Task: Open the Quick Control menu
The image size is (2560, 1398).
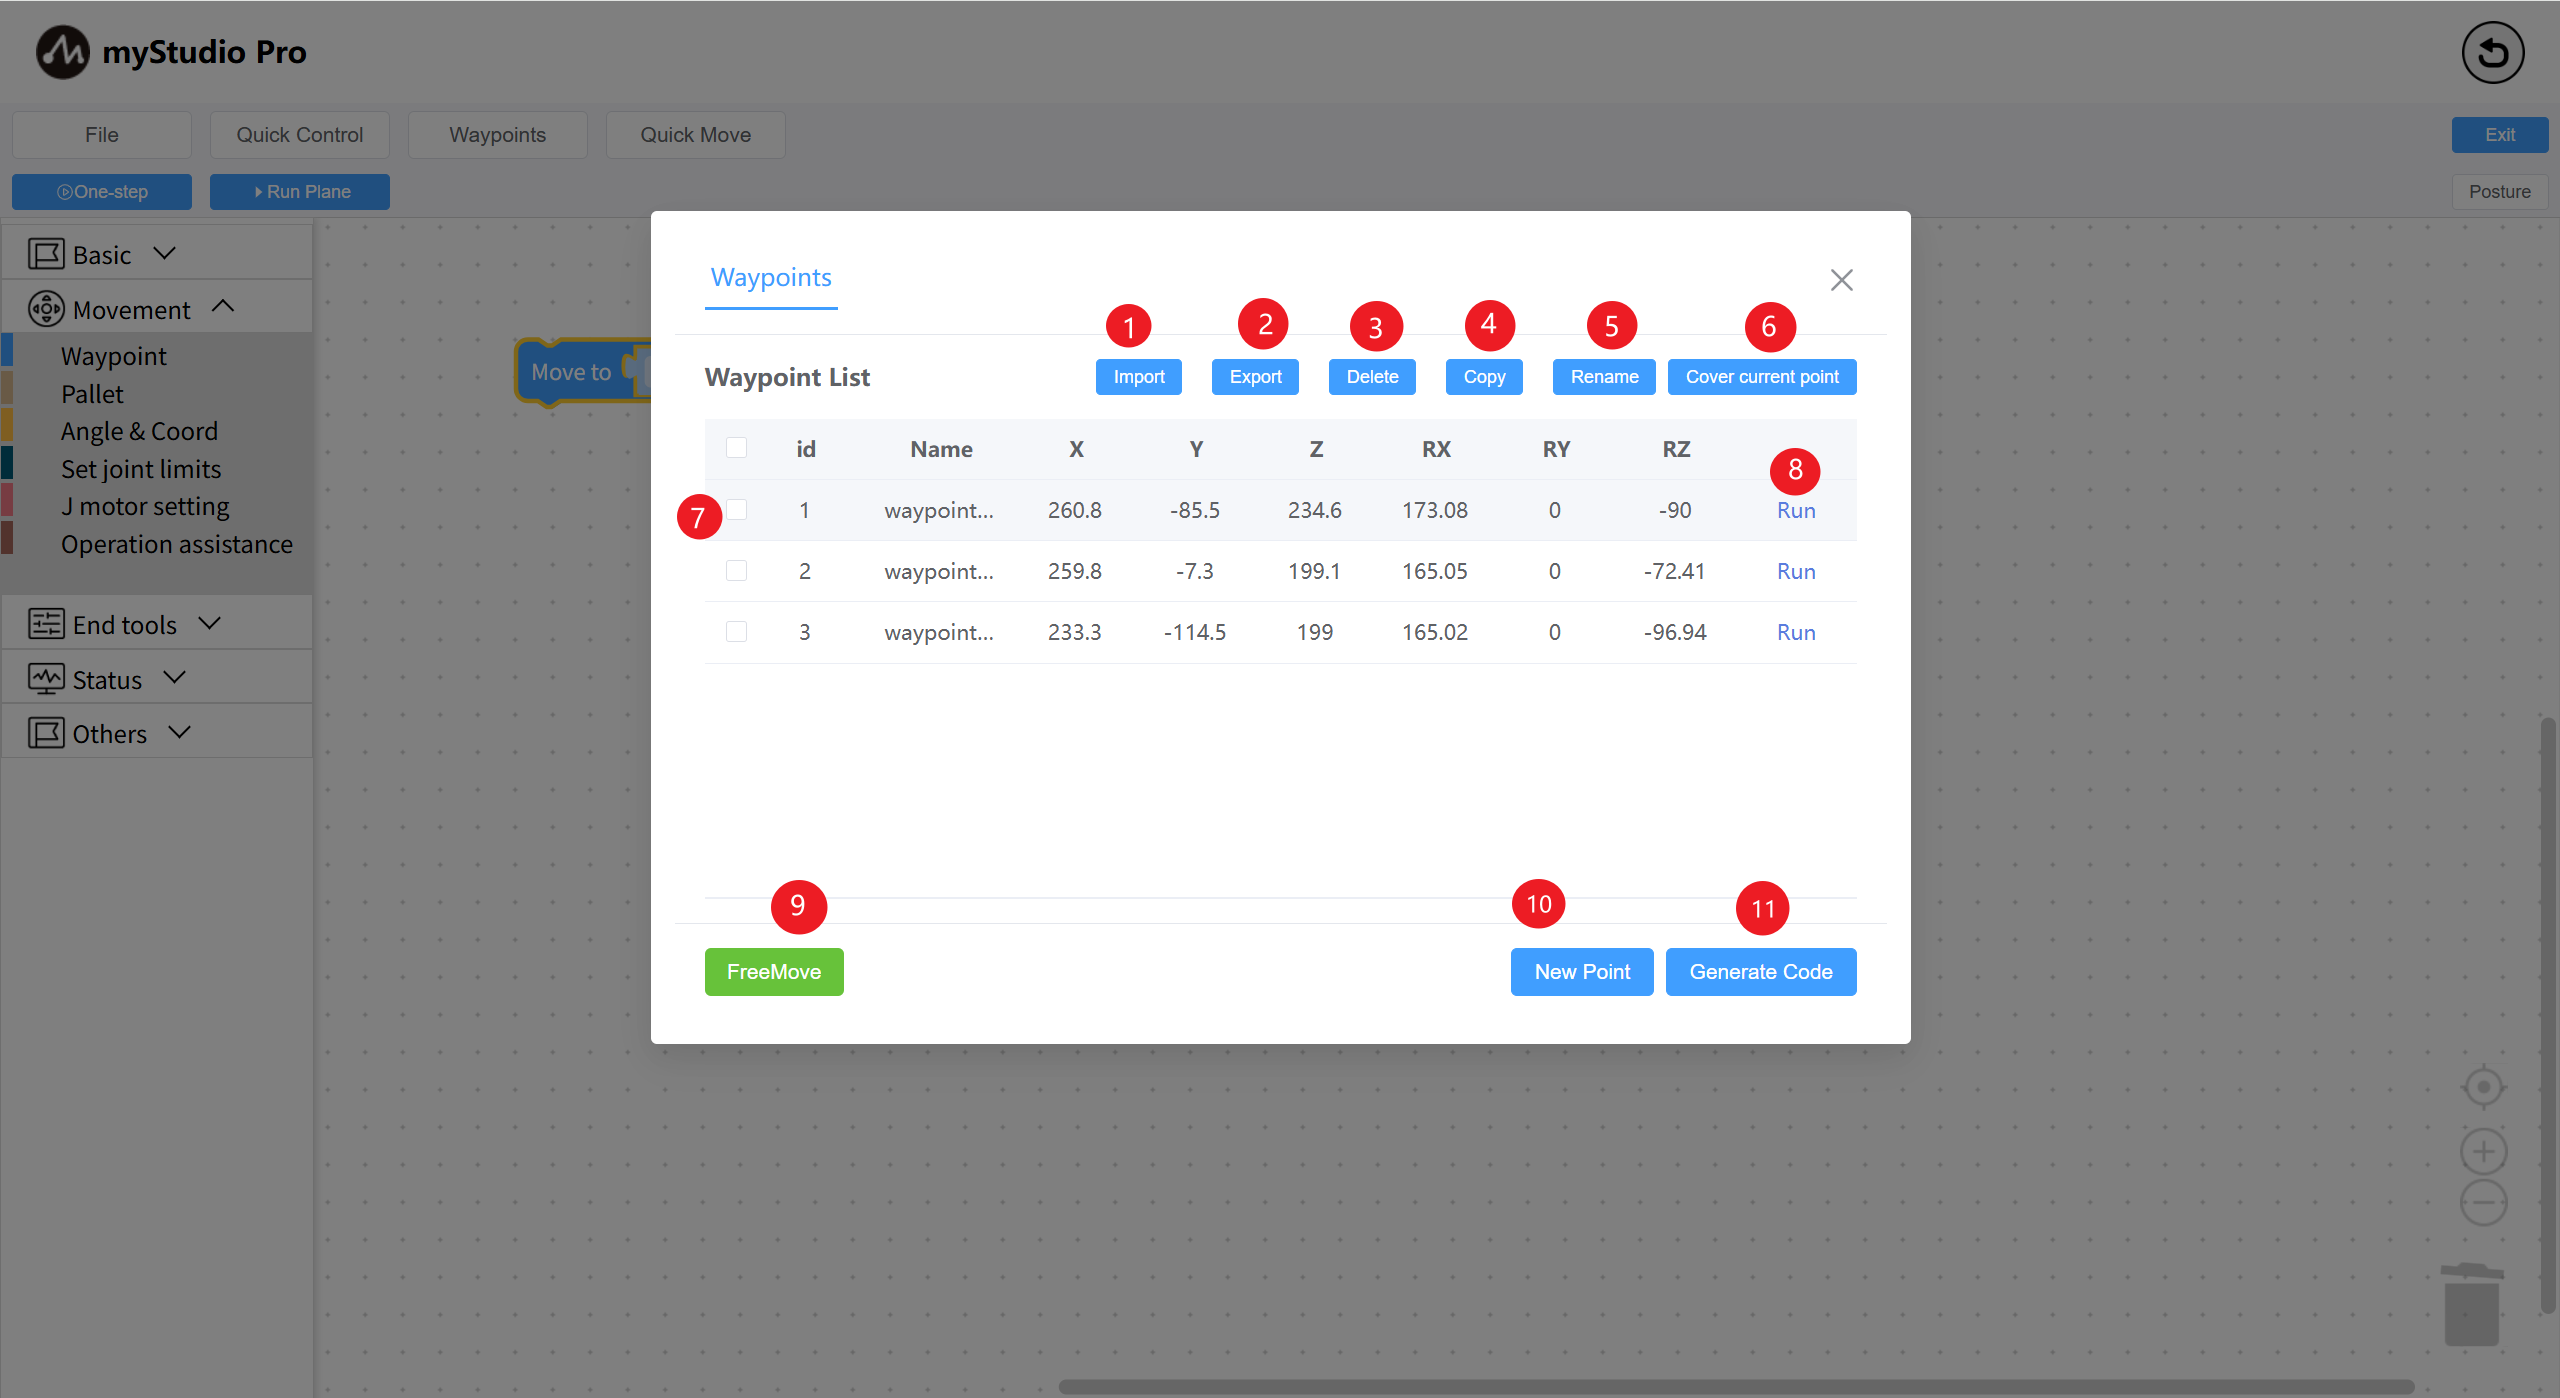Action: click(x=299, y=135)
